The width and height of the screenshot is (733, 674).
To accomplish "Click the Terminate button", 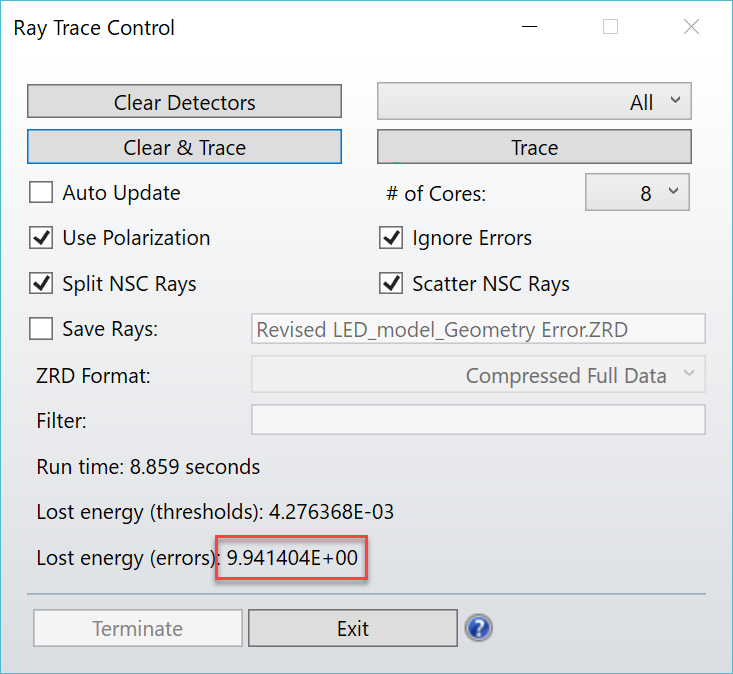I will (x=138, y=628).
